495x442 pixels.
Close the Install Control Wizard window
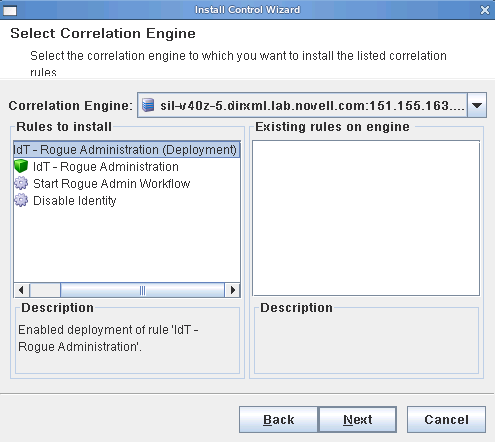(x=485, y=10)
